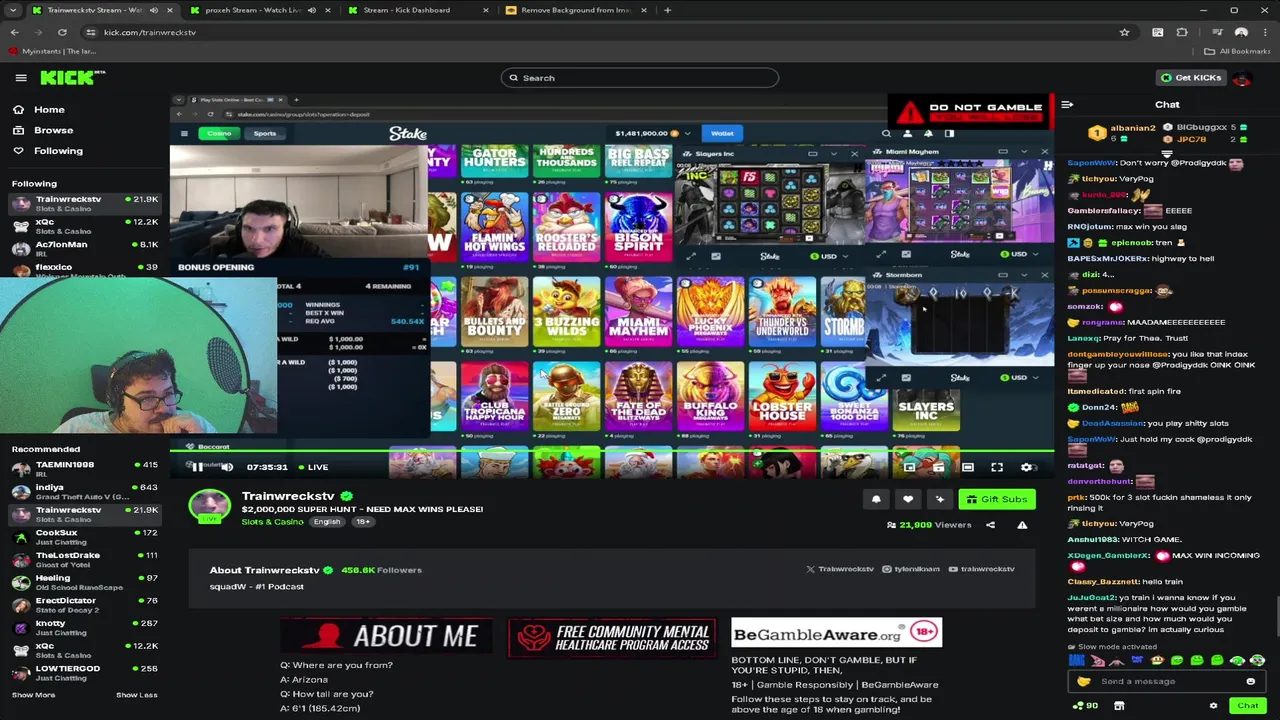
Task: Open TAEMIN1998 recommended channel
Action: coord(84,468)
